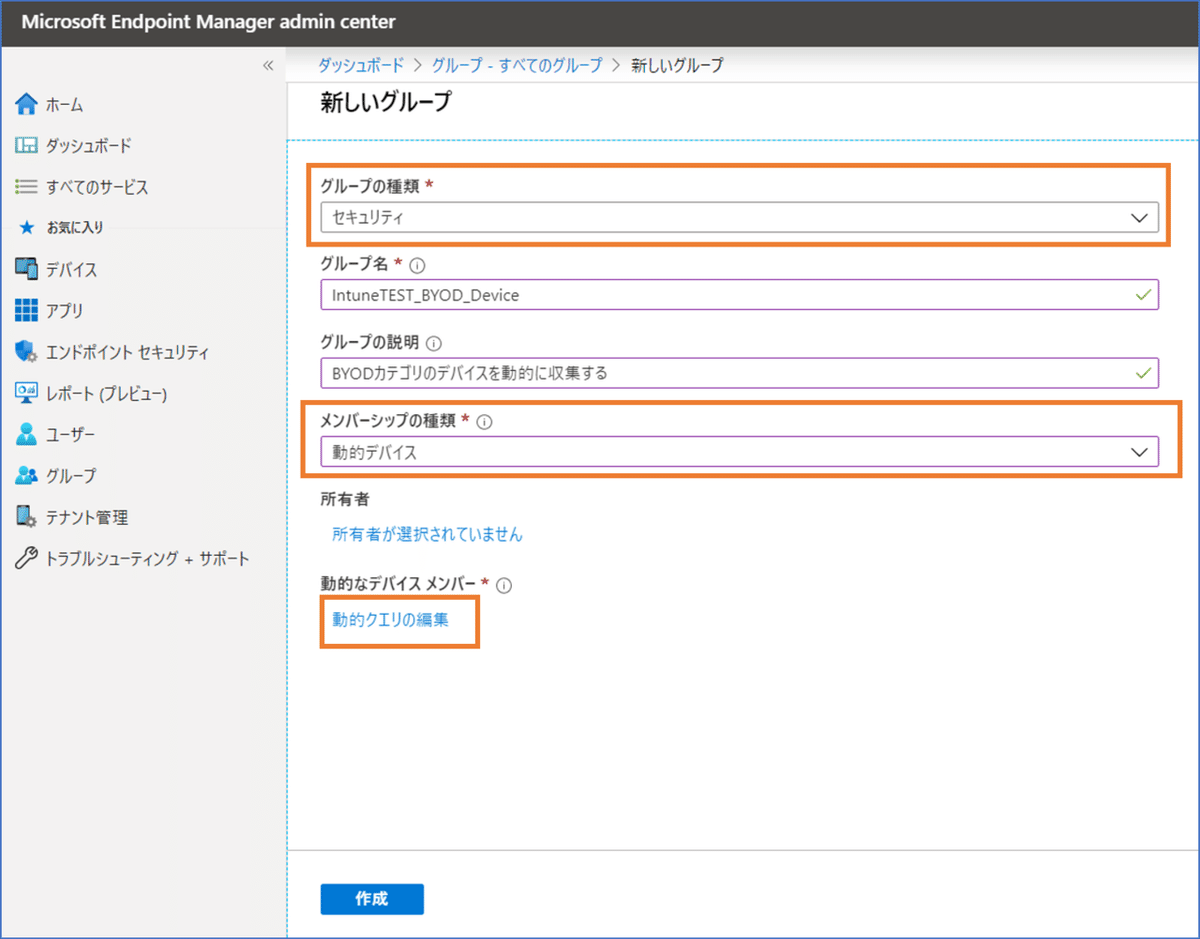Open ホーム in the sidebar

pos(64,104)
